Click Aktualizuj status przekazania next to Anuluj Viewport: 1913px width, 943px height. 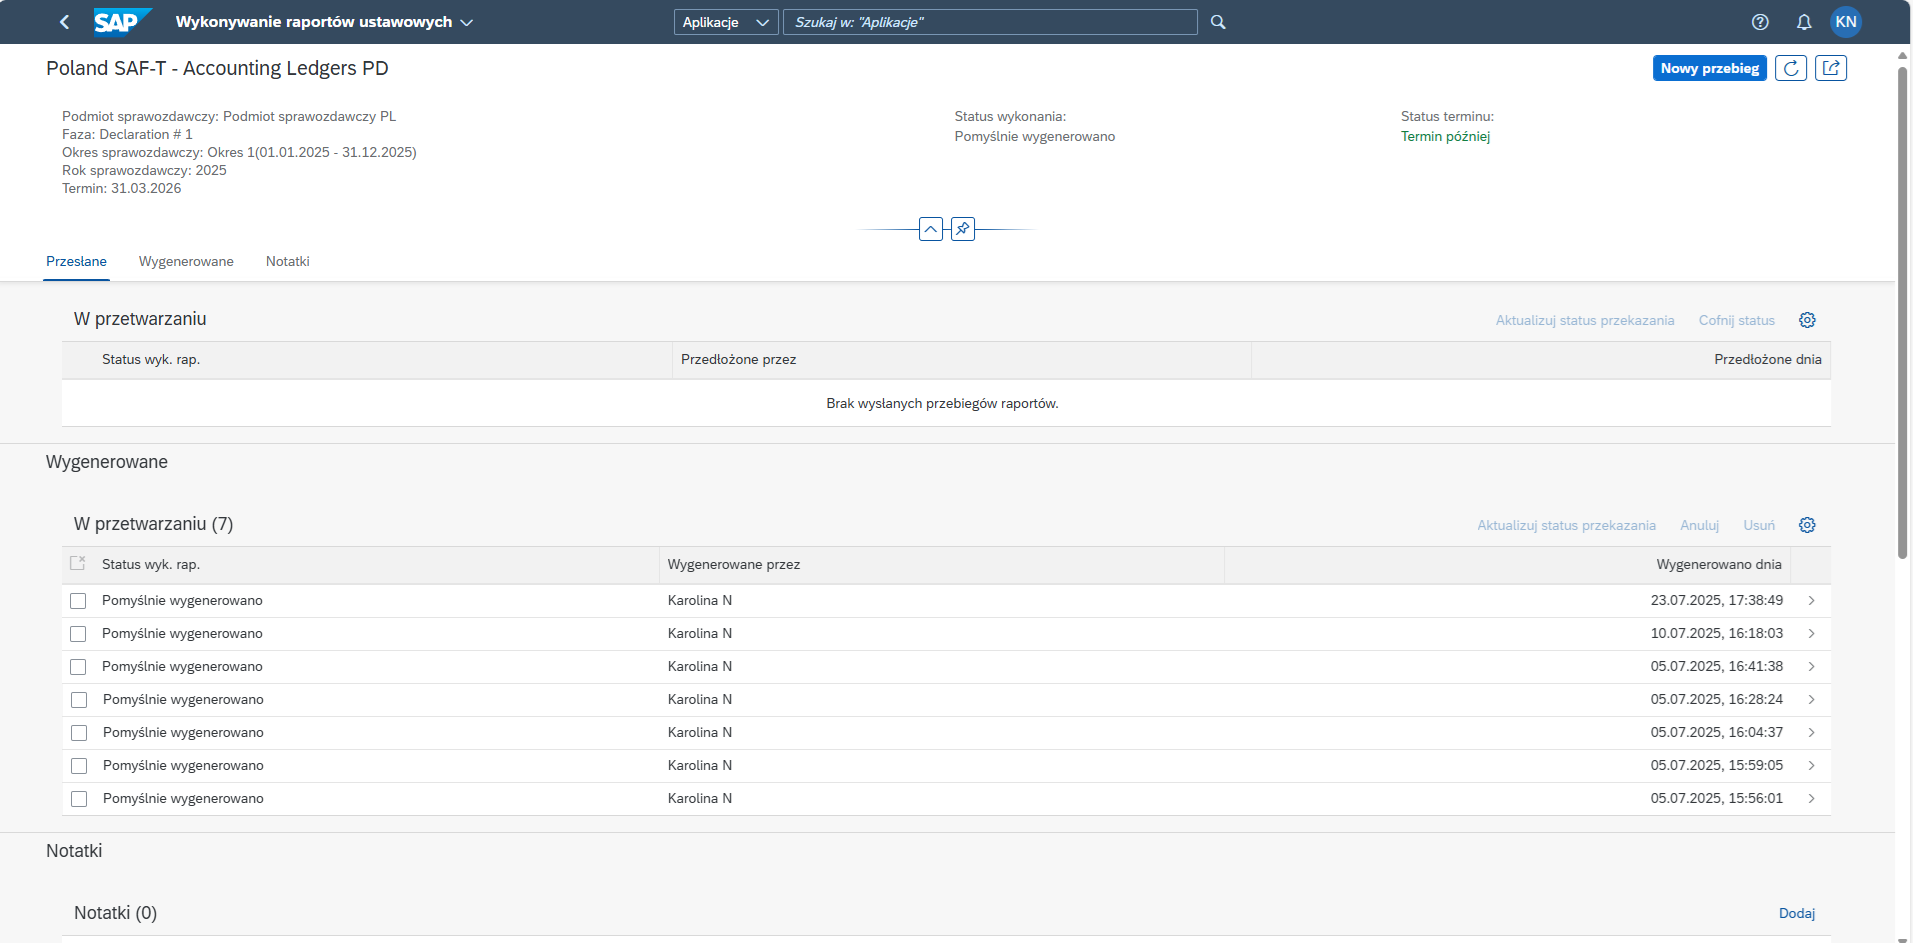click(x=1566, y=525)
